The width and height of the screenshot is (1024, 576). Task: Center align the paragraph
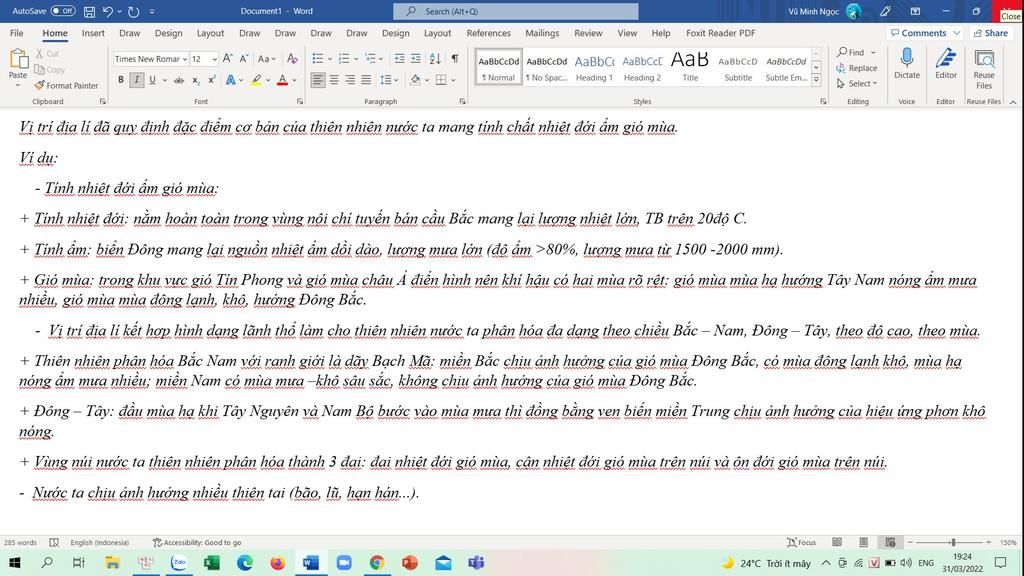[x=334, y=80]
